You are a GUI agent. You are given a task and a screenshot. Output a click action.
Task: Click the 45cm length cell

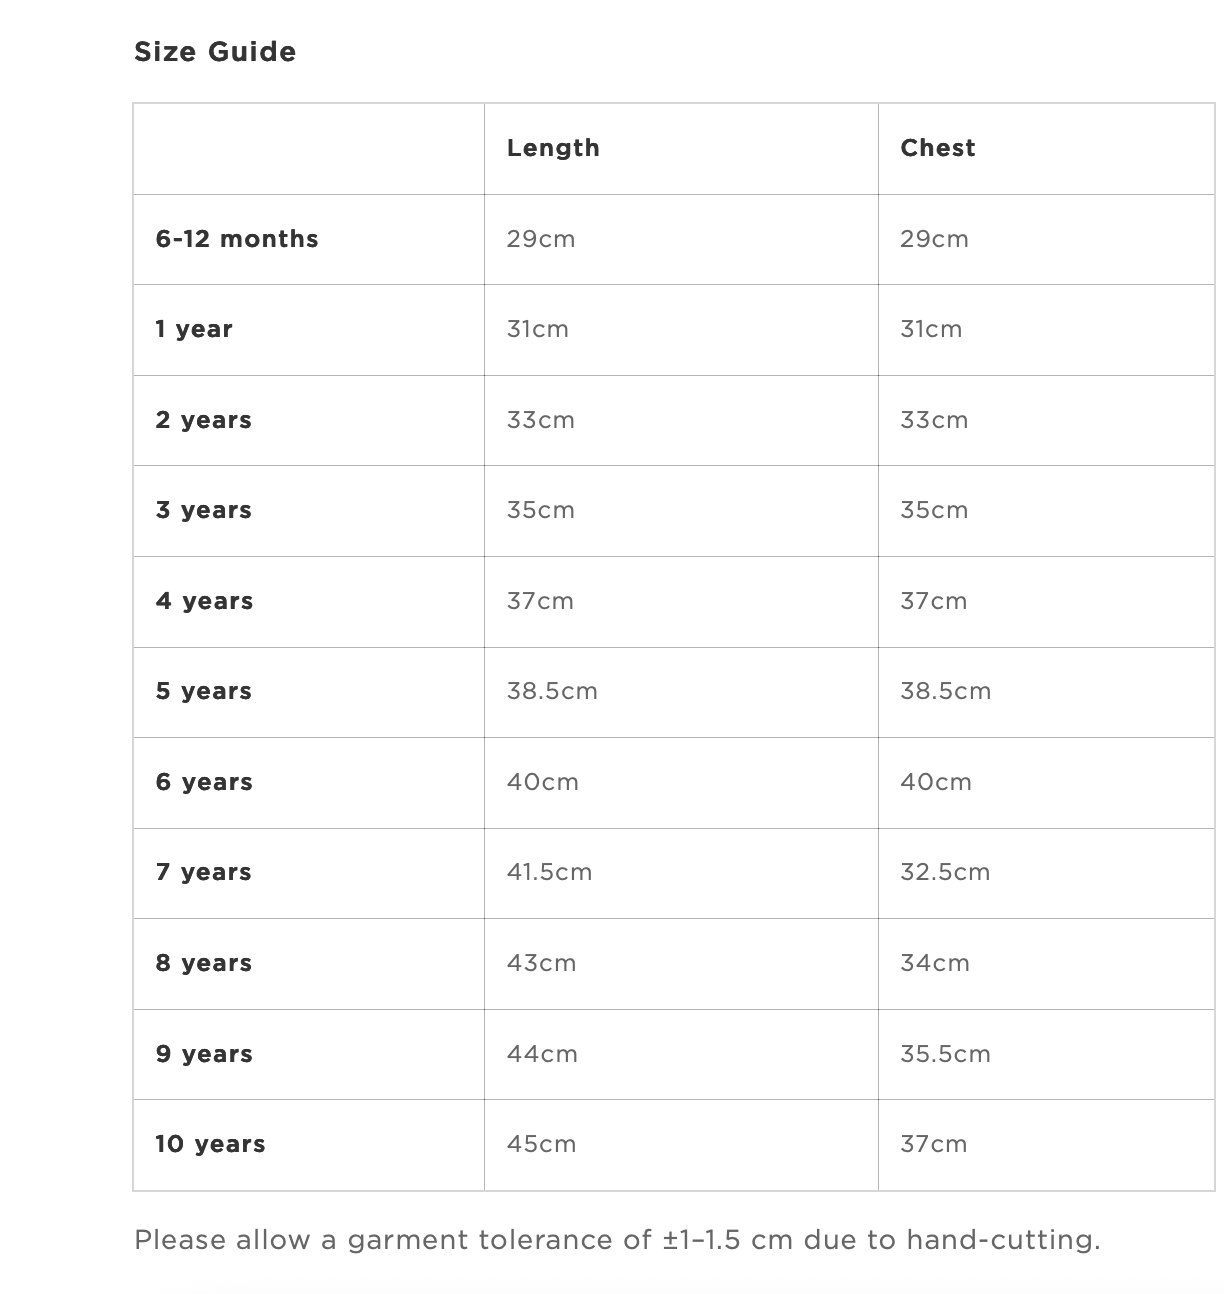541,1144
